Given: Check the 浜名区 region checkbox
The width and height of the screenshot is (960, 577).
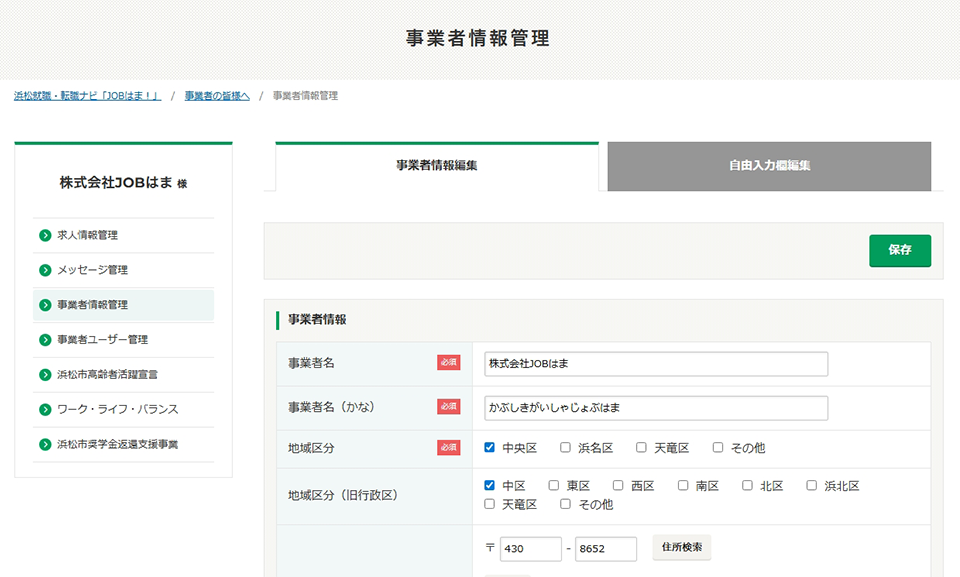Looking at the screenshot, I should pyautogui.click(x=566, y=448).
